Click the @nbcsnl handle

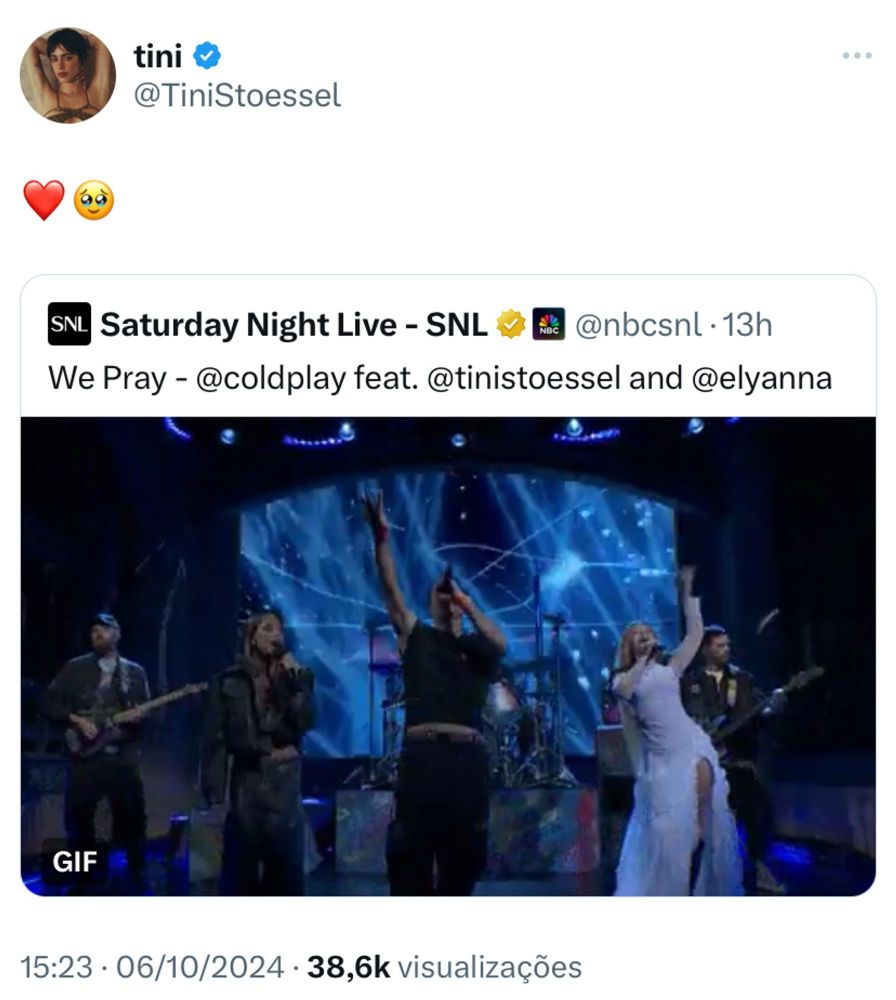coord(640,324)
